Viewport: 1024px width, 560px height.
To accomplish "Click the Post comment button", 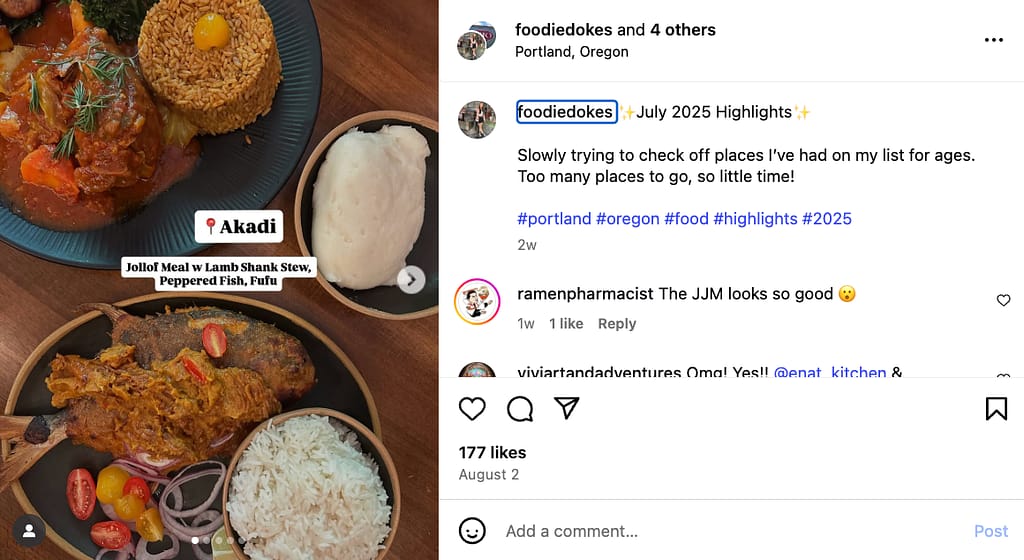I will point(991,531).
